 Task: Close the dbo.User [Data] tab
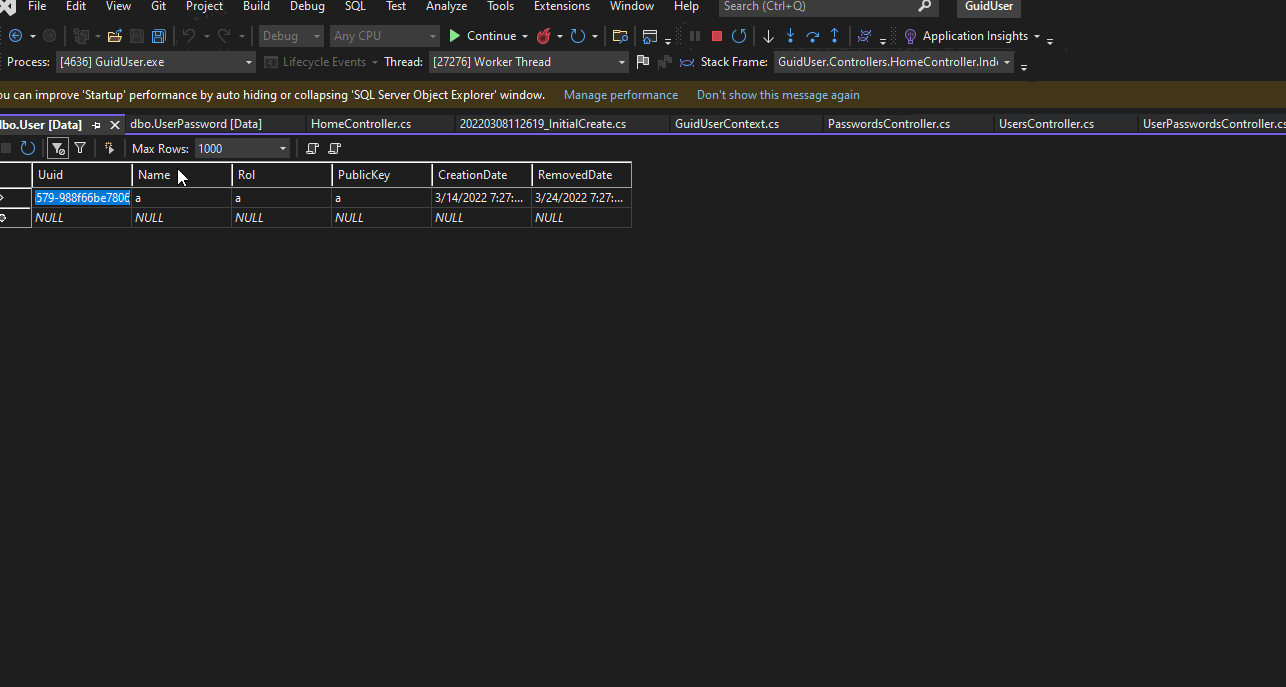coord(115,125)
